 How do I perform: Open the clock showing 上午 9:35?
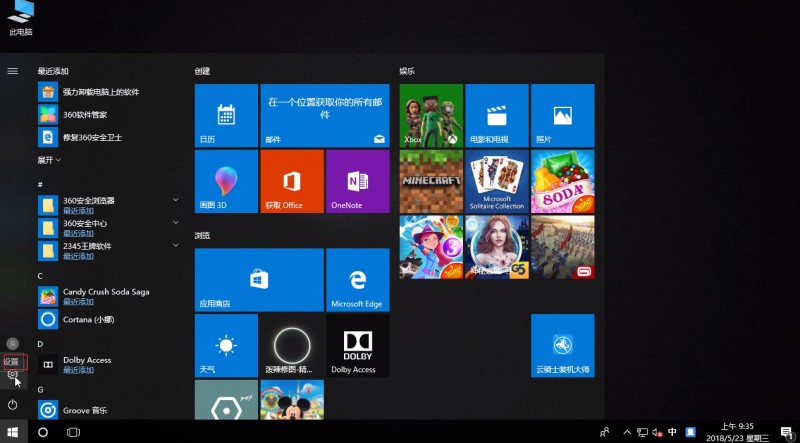click(737, 432)
